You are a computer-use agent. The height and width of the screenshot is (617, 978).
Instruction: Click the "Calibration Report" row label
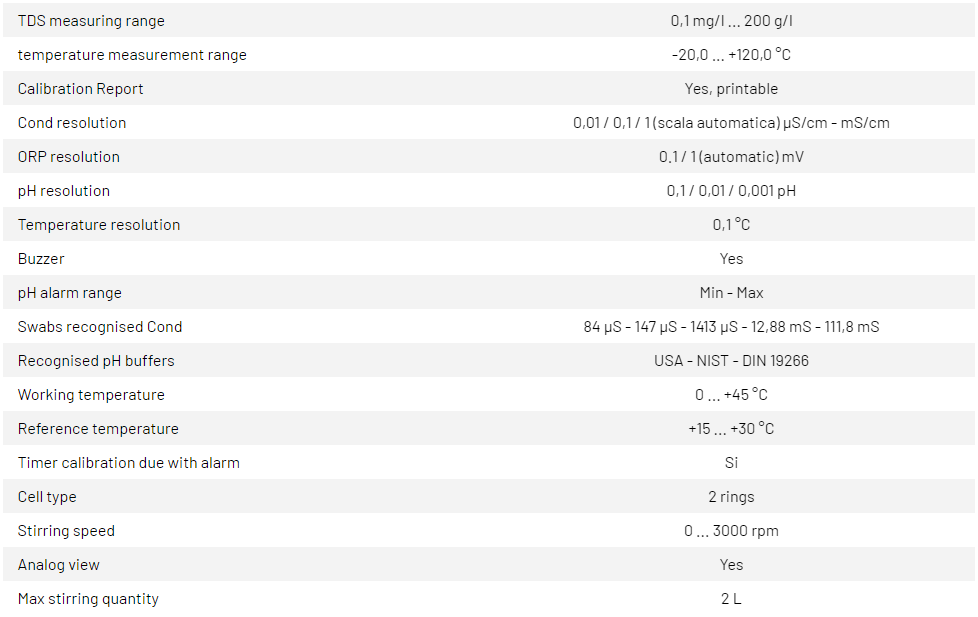pos(80,89)
